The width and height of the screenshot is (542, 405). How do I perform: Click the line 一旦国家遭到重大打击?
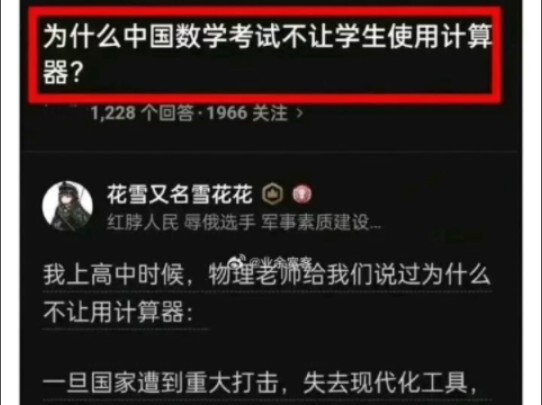tap(161, 383)
